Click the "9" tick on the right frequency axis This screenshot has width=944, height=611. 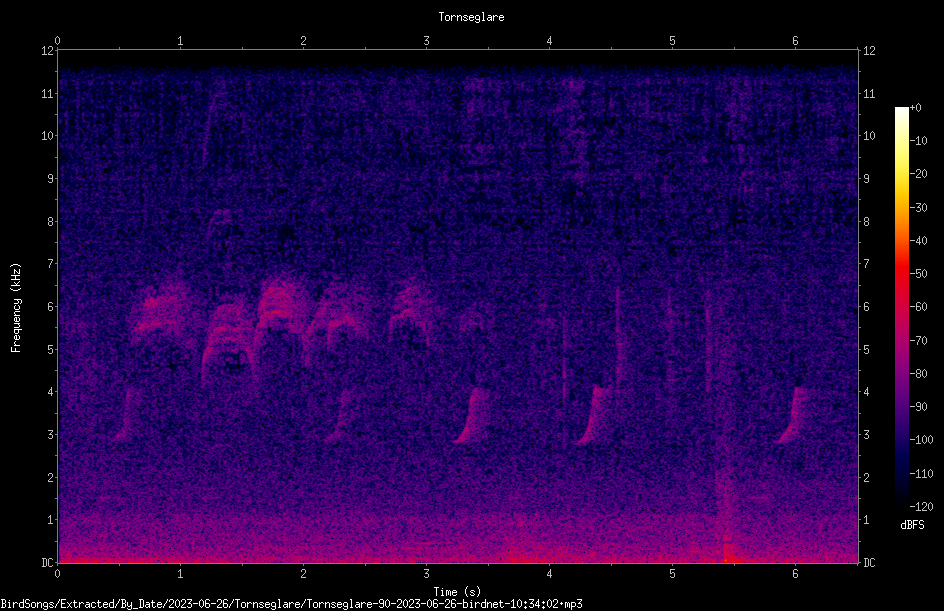[x=866, y=179]
